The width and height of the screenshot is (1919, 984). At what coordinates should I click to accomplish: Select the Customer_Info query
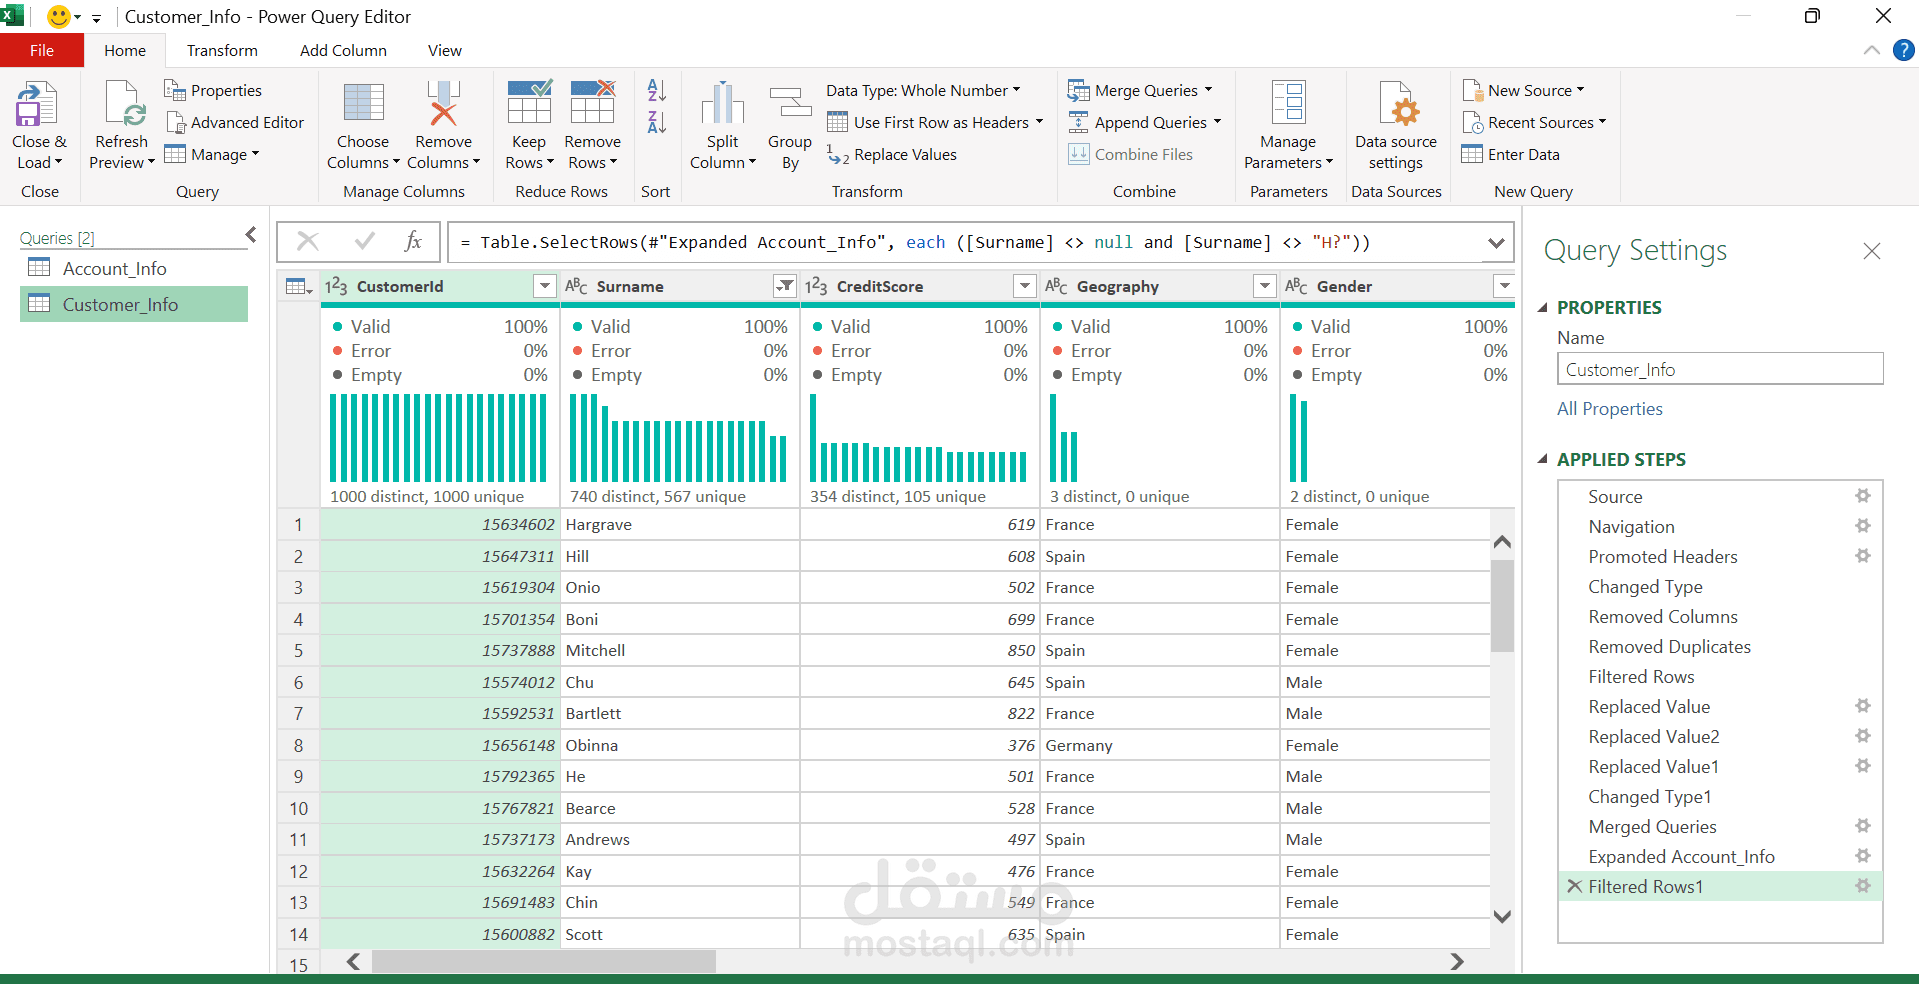pos(134,304)
